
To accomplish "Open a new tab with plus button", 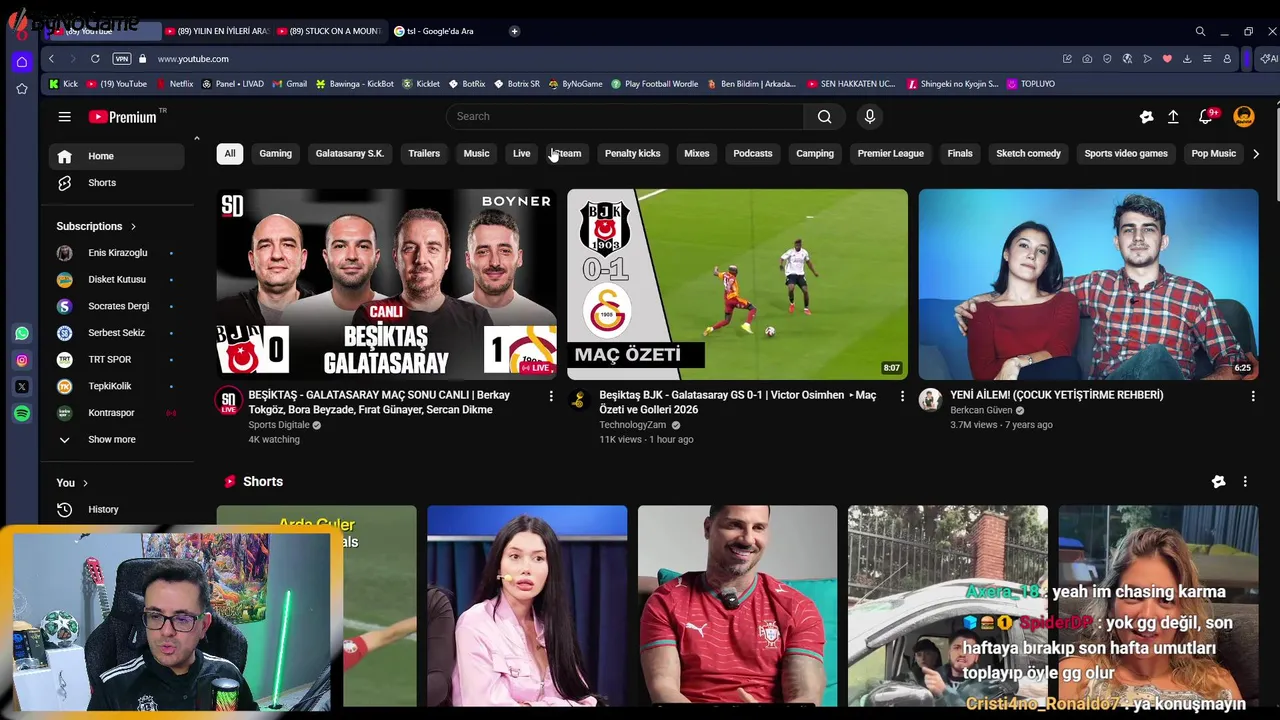I will 514,31.
